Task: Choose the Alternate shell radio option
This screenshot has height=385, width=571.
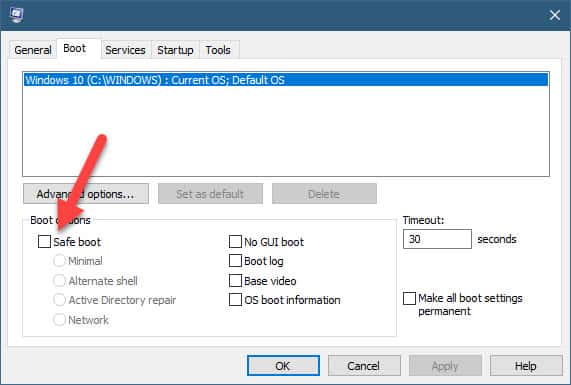Action: 59,281
